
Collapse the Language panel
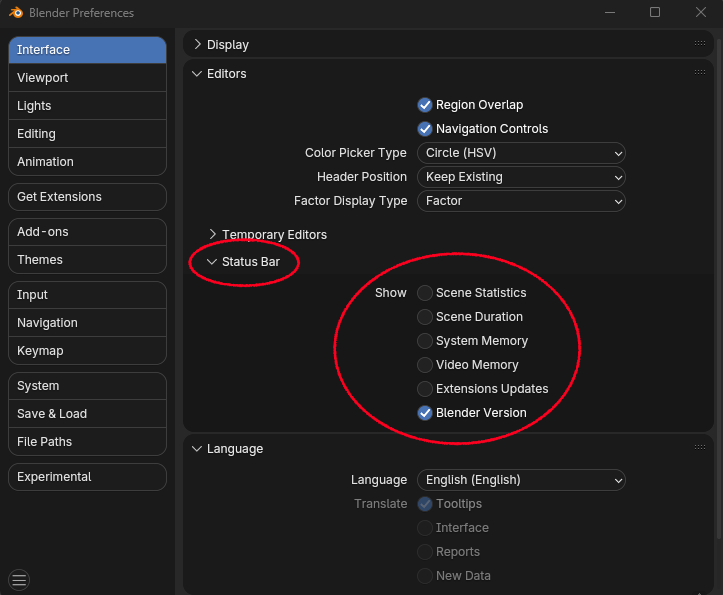pyautogui.click(x=197, y=449)
